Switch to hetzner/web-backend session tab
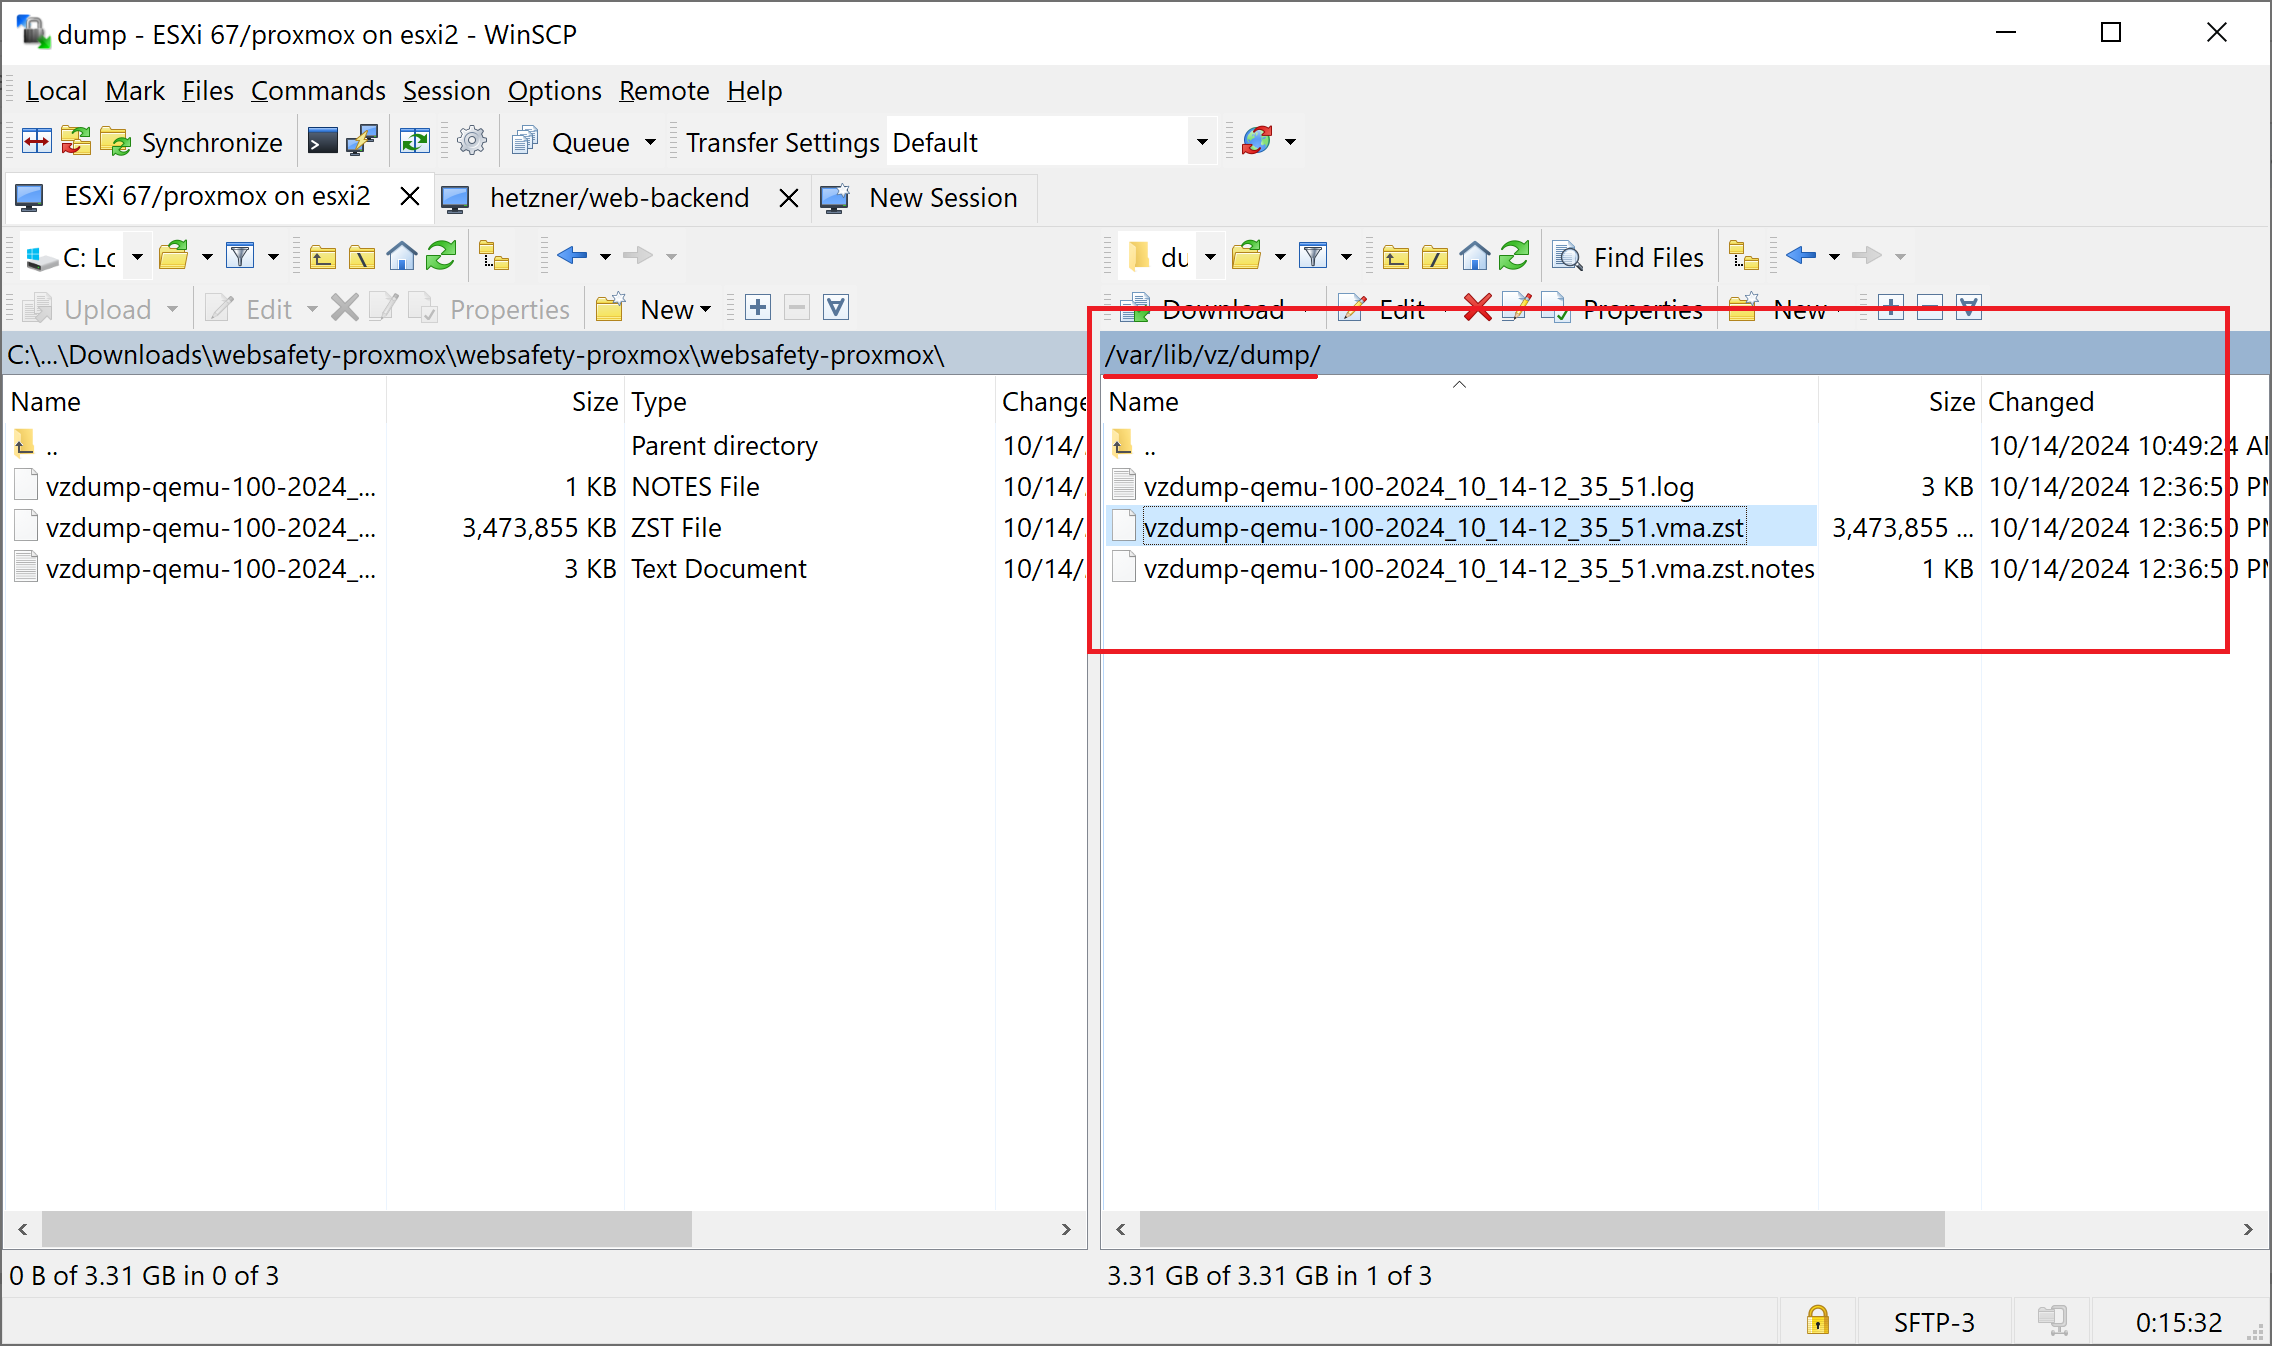 click(619, 198)
